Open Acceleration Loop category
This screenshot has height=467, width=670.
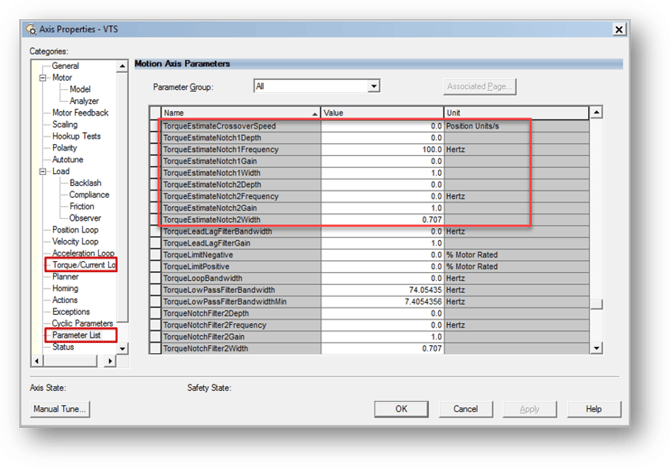click(x=83, y=253)
